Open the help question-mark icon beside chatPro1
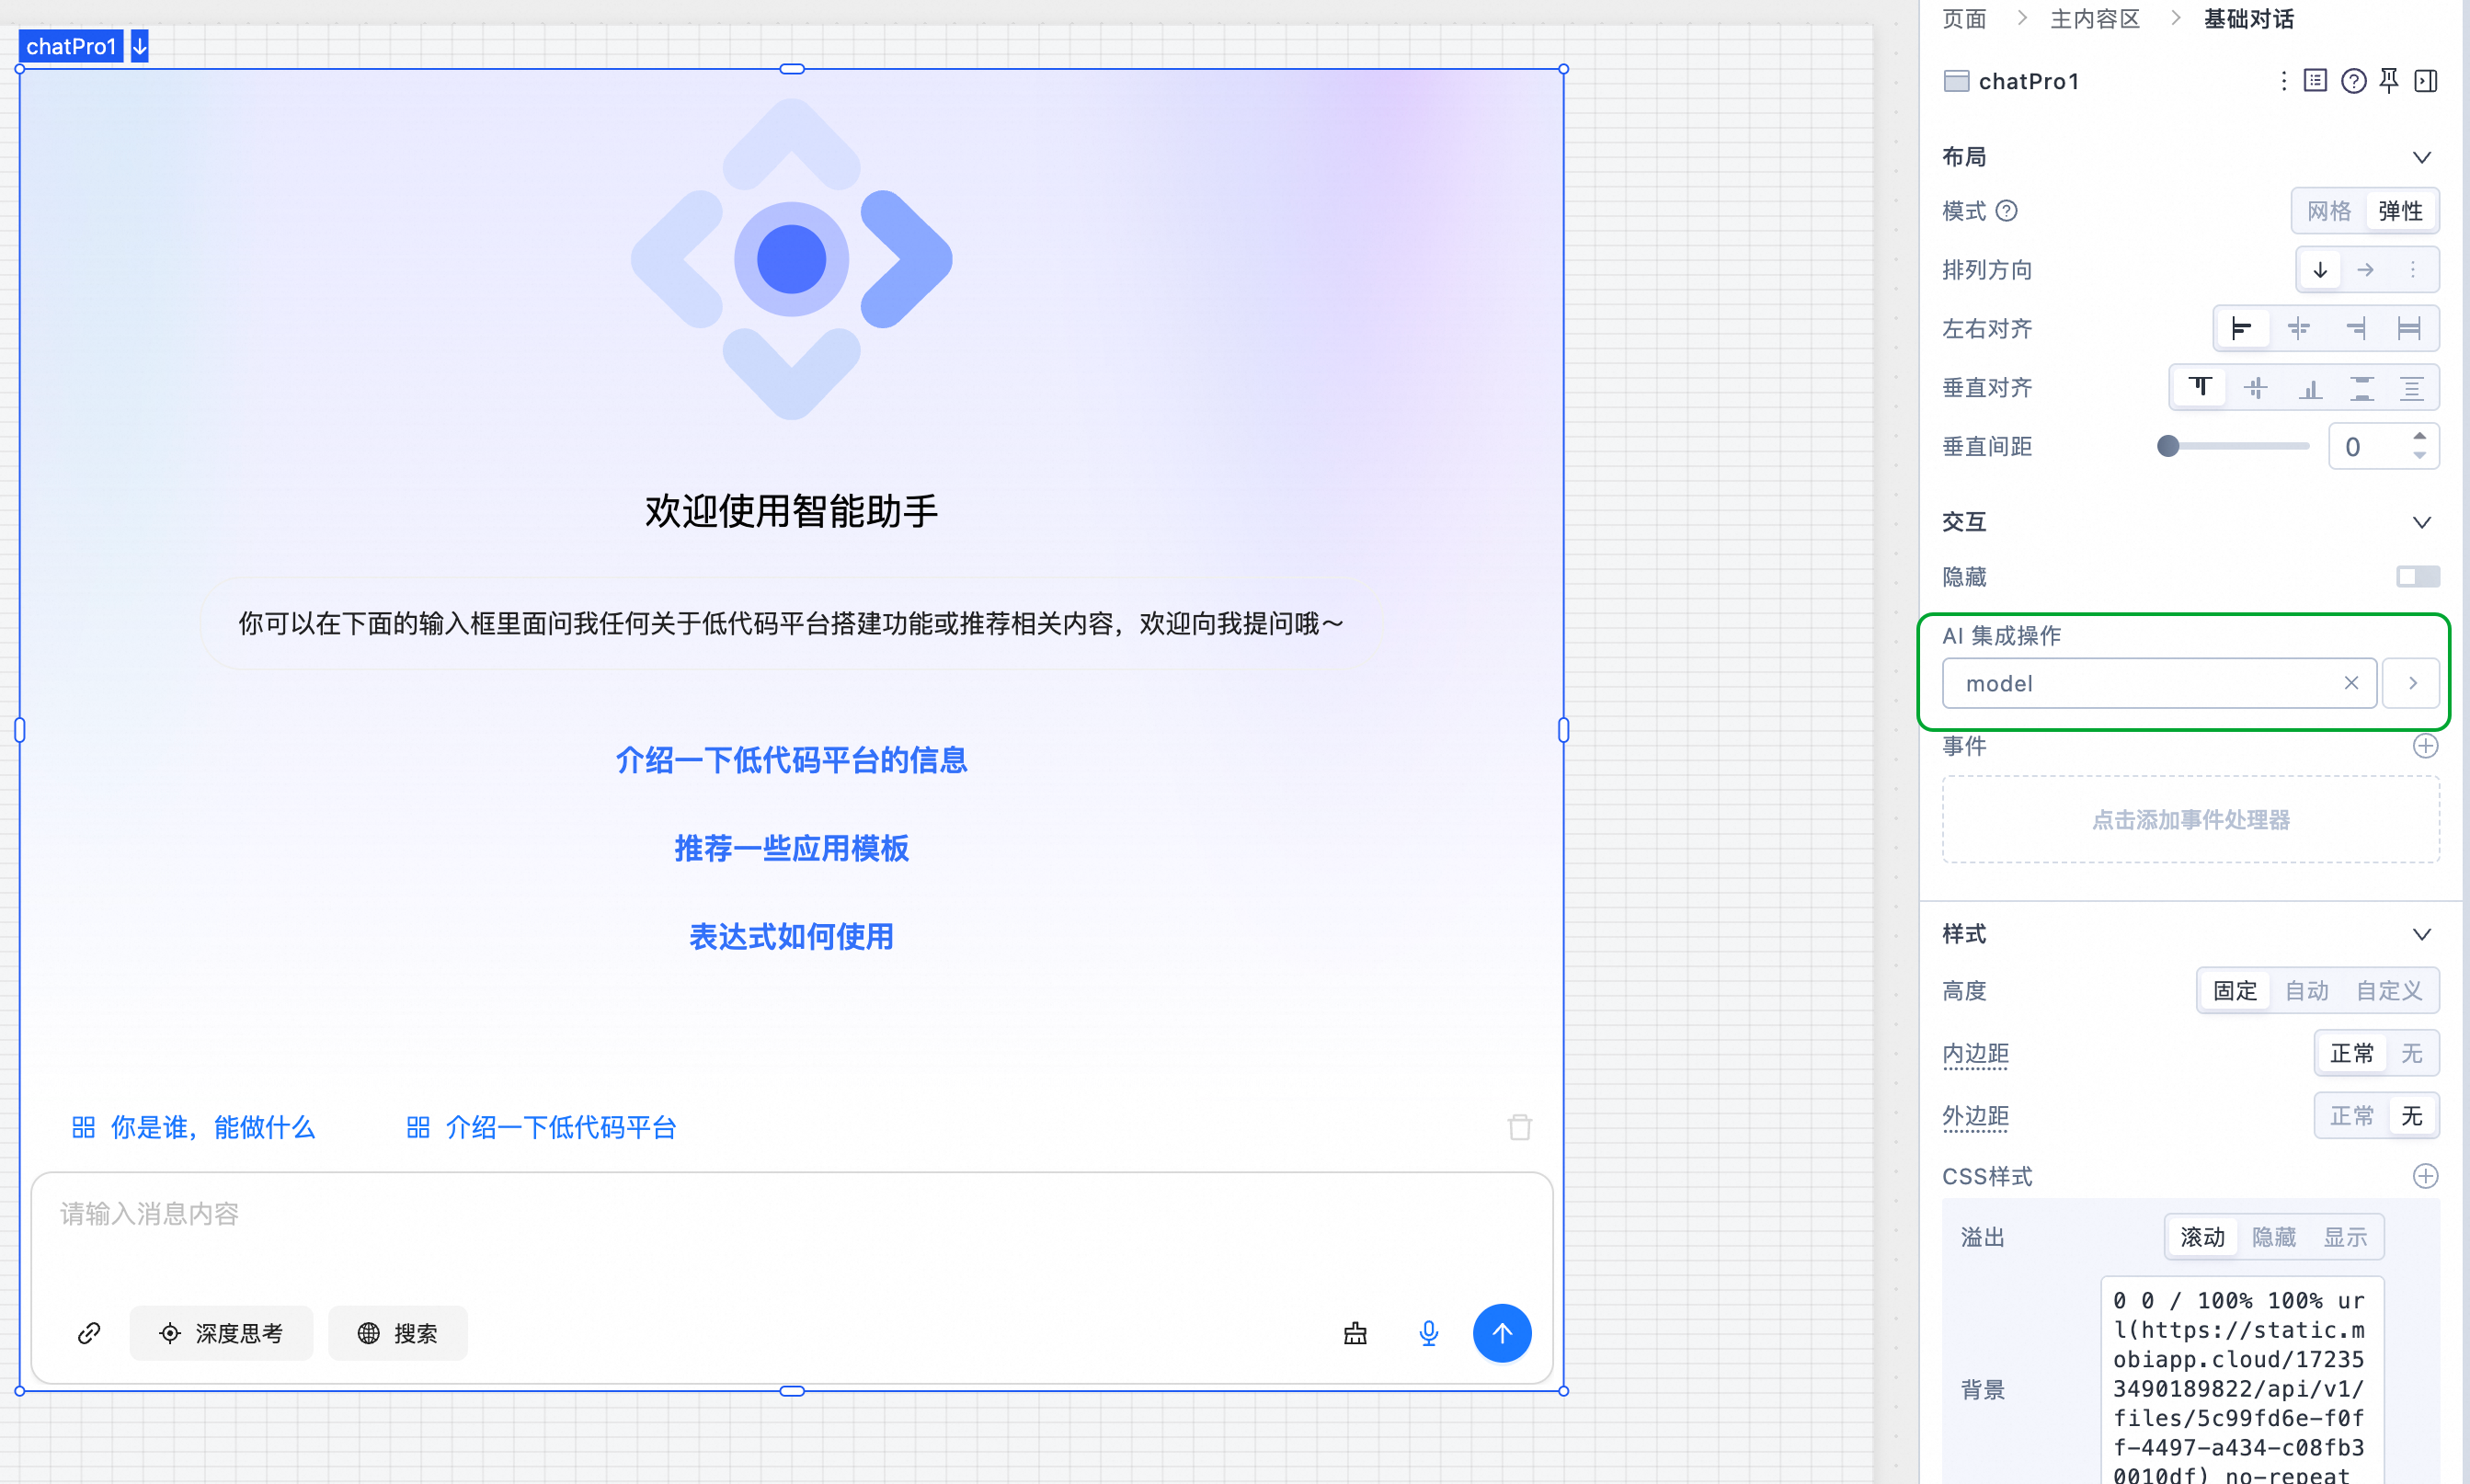The image size is (2470, 1484). pyautogui.click(x=2353, y=81)
